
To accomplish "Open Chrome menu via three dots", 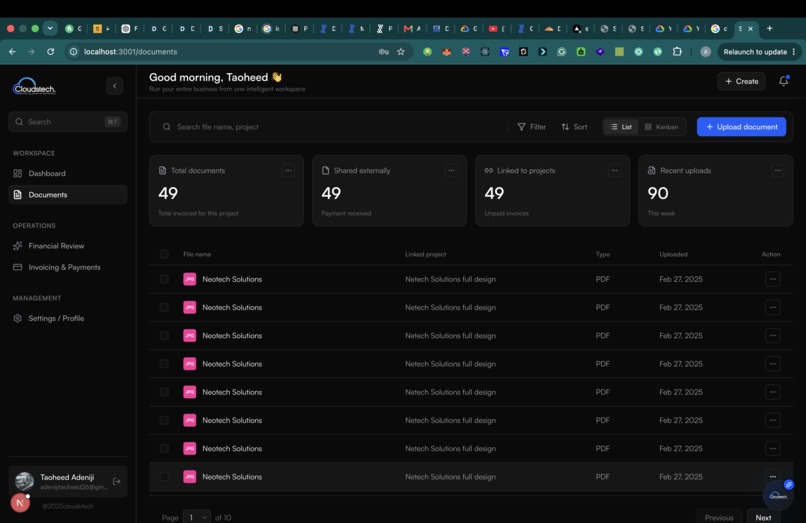I will click(794, 51).
